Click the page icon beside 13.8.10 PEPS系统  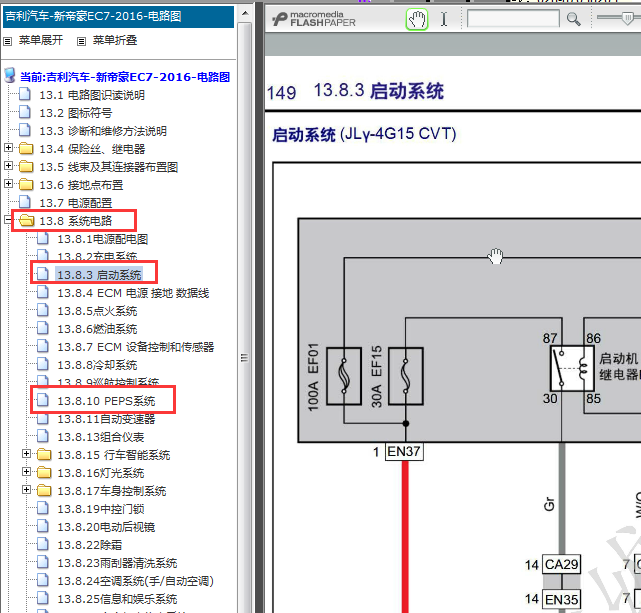[43, 400]
